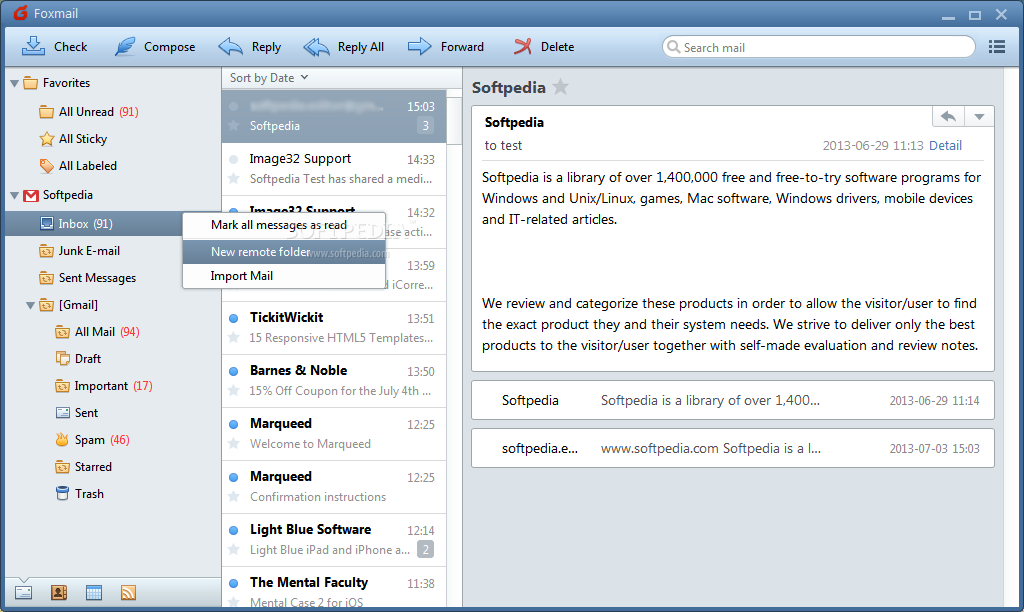Collapse the Favorites group
Image resolution: width=1024 pixels, height=612 pixels.
pyautogui.click(x=14, y=84)
